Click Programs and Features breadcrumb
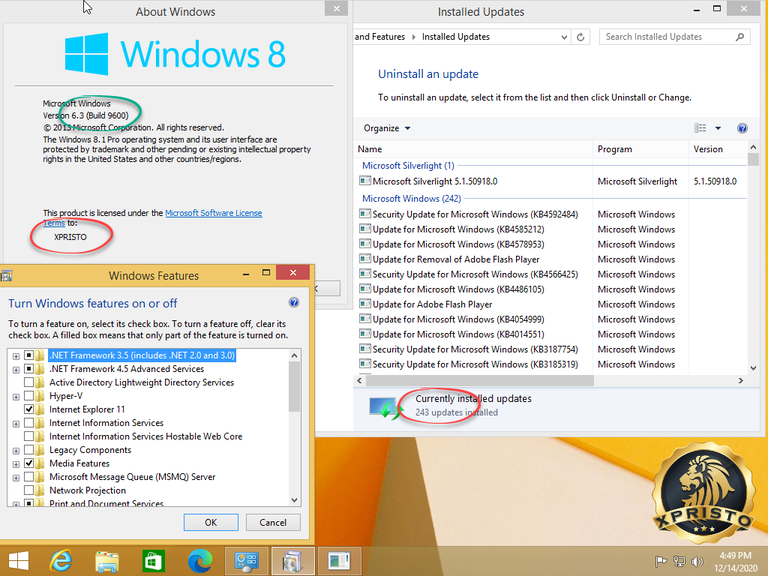This screenshot has height=576, width=768. [380, 37]
